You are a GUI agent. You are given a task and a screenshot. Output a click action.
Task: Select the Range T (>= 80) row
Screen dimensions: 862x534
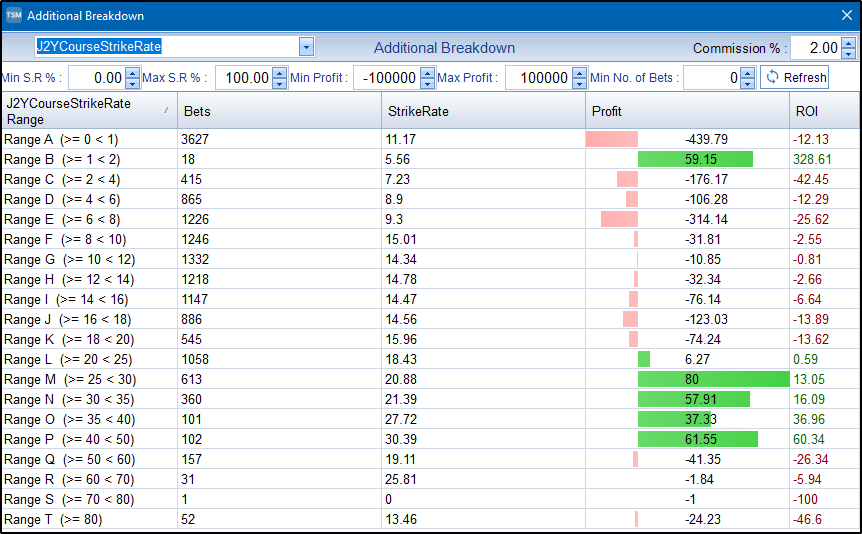pyautogui.click(x=430, y=519)
